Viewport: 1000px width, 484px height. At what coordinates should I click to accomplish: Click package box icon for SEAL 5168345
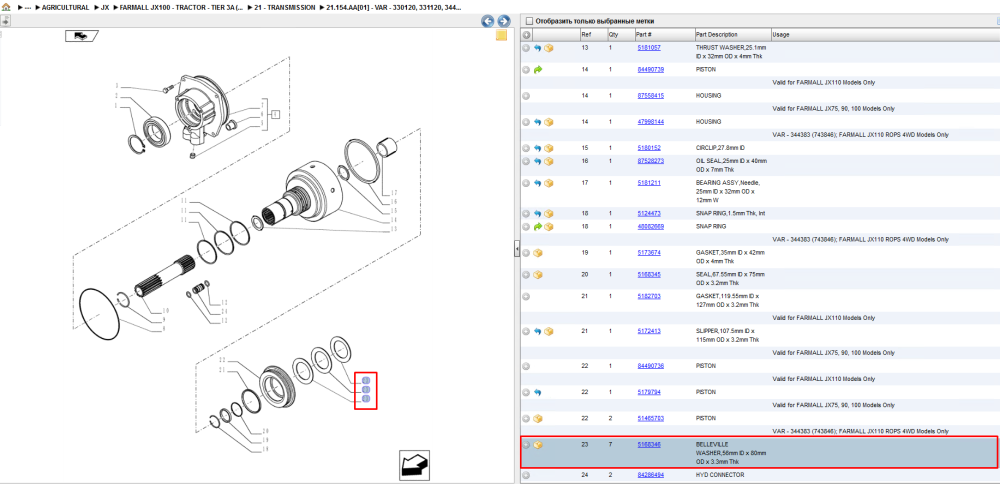[x=538, y=275]
